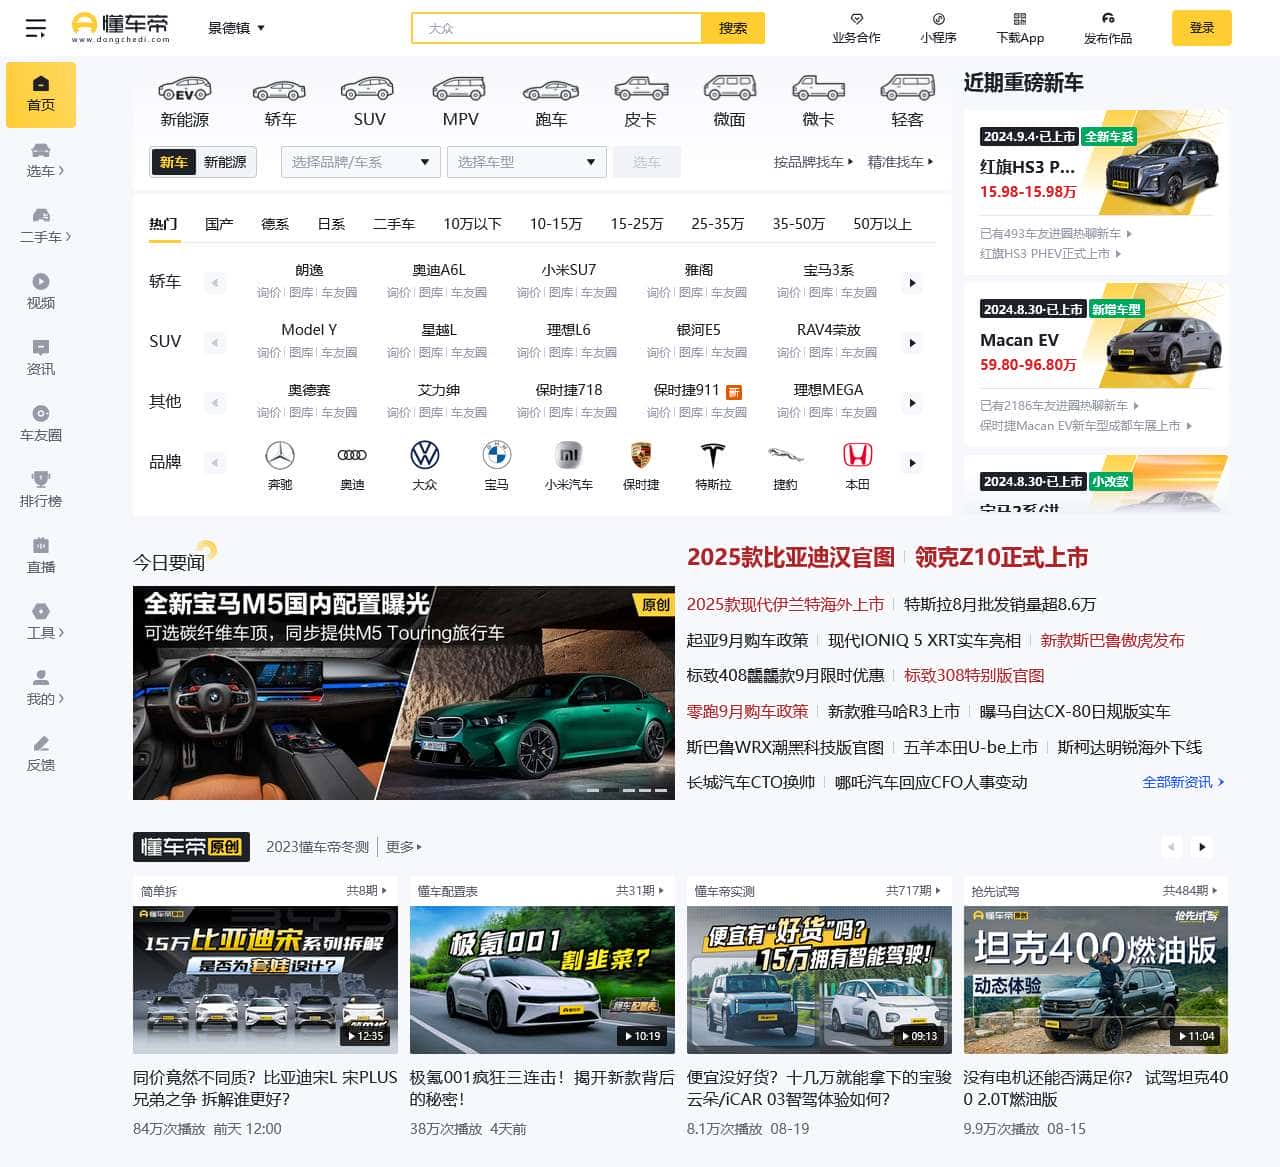Show next cars in 其他 row

point(912,403)
